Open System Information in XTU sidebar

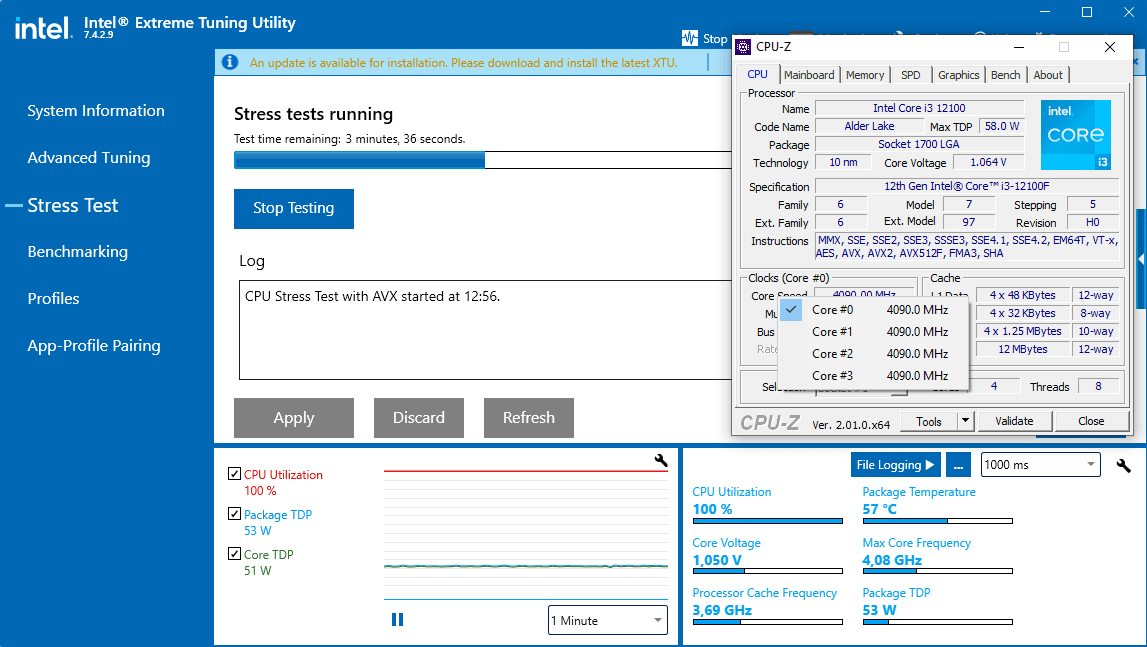(x=96, y=111)
